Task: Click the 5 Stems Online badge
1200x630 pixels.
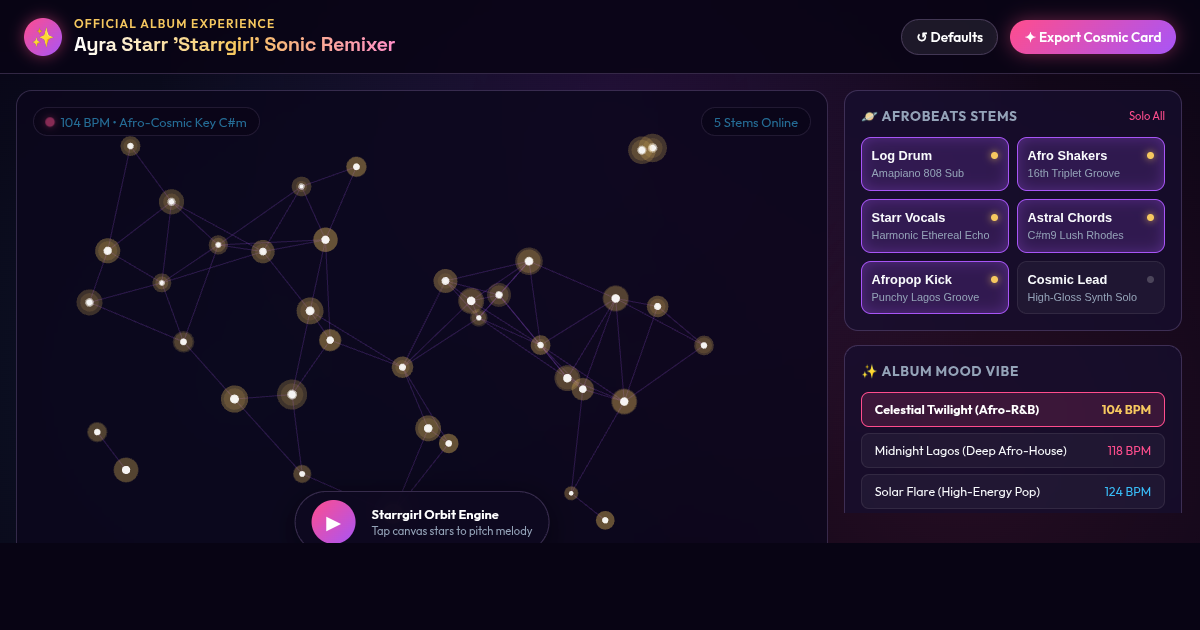Action: click(756, 122)
